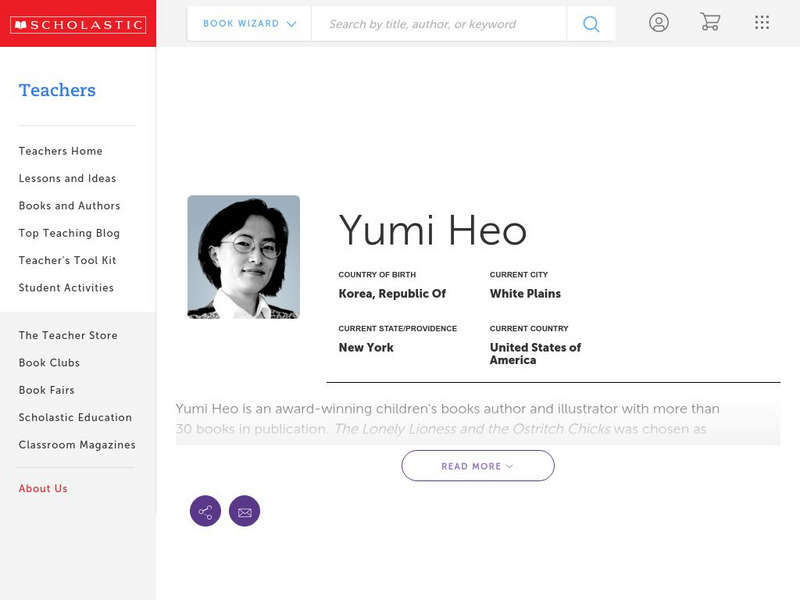Visit The Teacher Store

coord(68,336)
